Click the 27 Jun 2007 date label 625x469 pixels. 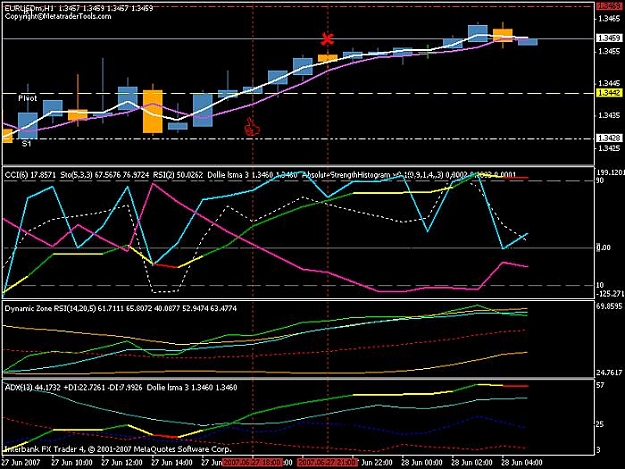coord(20,463)
